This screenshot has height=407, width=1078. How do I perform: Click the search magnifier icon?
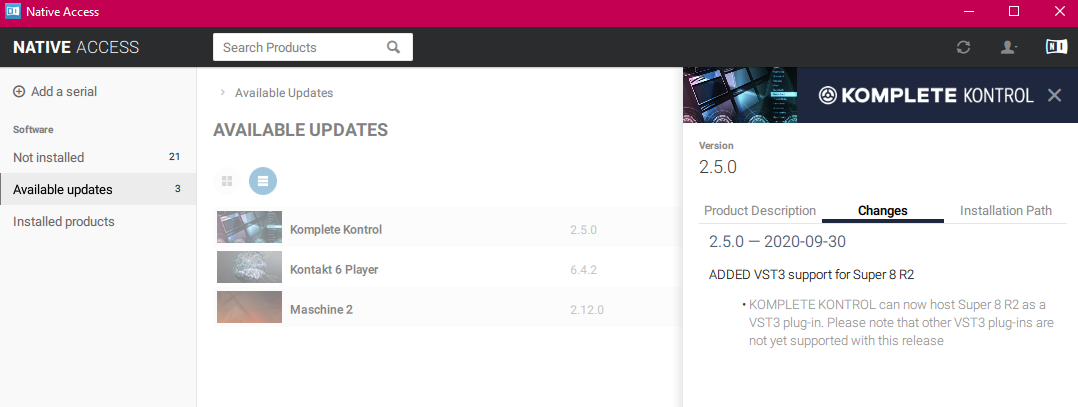tap(394, 47)
